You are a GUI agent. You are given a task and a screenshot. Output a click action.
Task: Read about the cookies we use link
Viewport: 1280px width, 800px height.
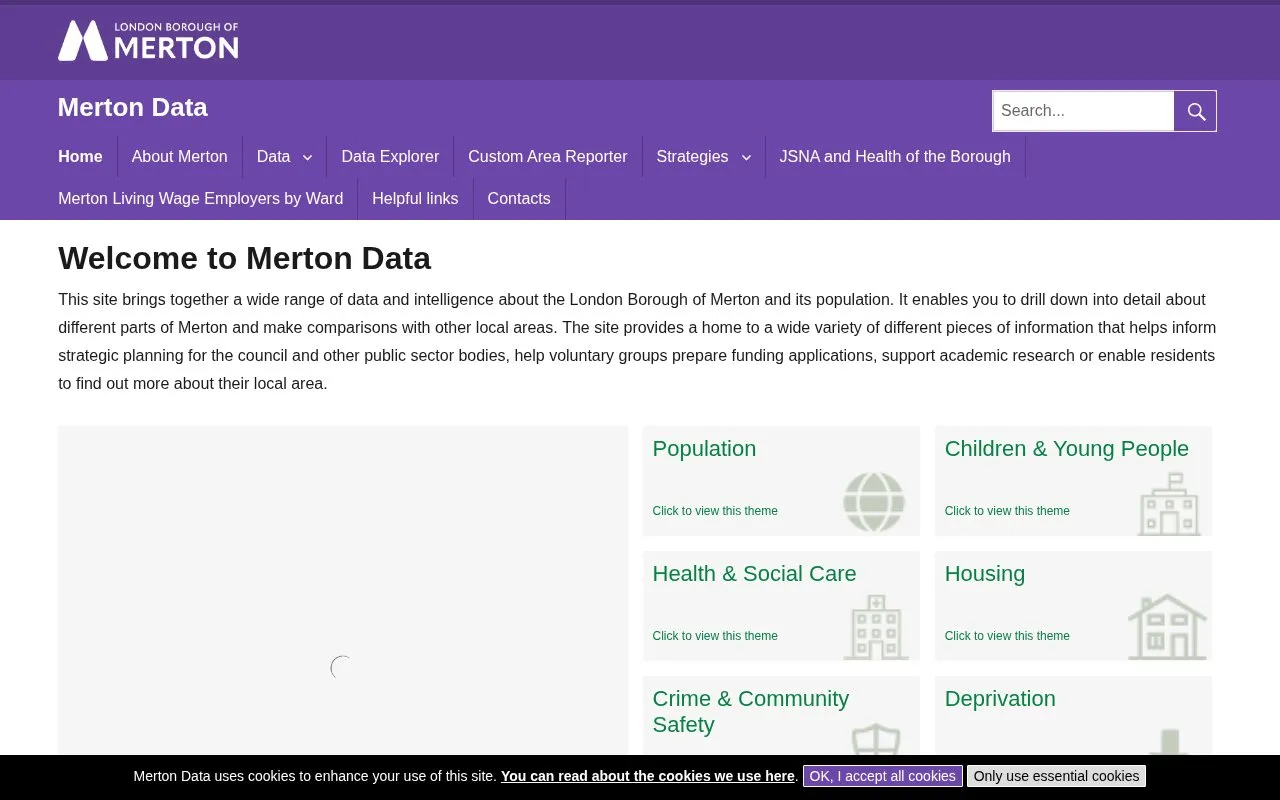(x=648, y=776)
